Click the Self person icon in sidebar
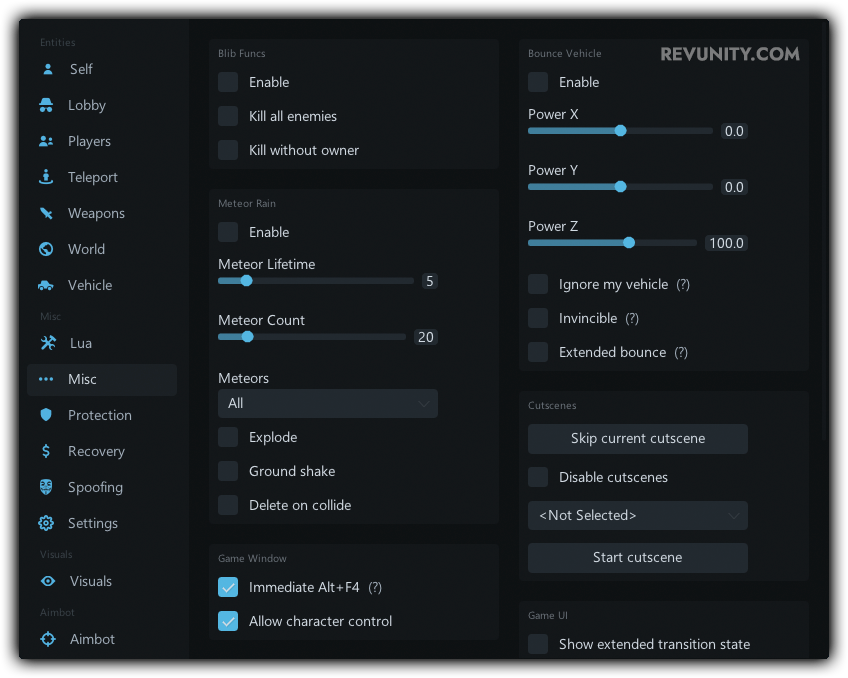 [x=47, y=69]
